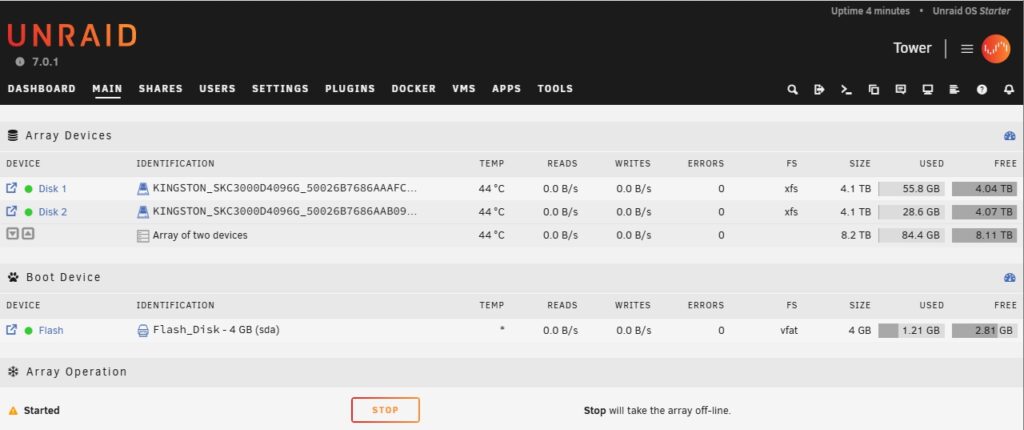This screenshot has width=1024, height=430.
Task: Open the hamburger menu beside Tower
Action: [967, 48]
